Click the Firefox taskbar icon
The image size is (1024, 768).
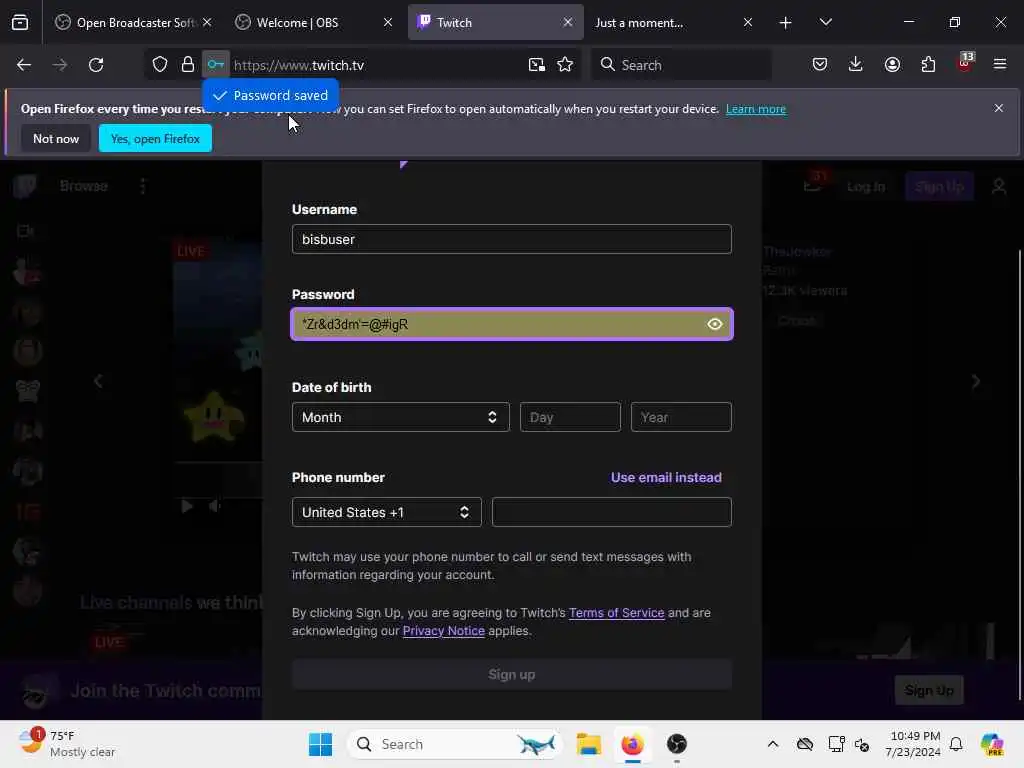point(632,744)
